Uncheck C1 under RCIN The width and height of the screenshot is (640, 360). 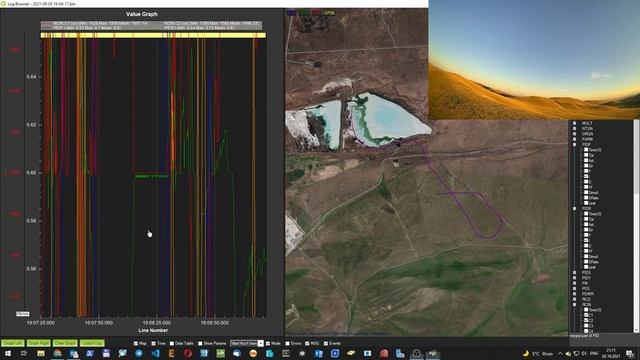tap(586, 315)
